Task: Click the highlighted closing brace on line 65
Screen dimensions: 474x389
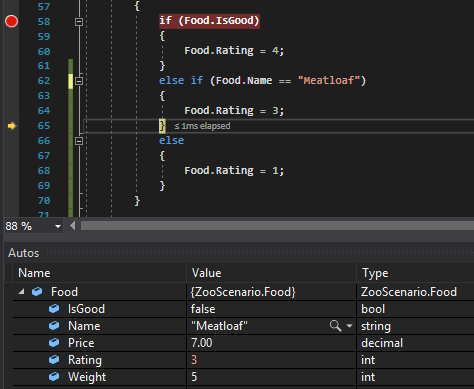Action: coord(162,126)
